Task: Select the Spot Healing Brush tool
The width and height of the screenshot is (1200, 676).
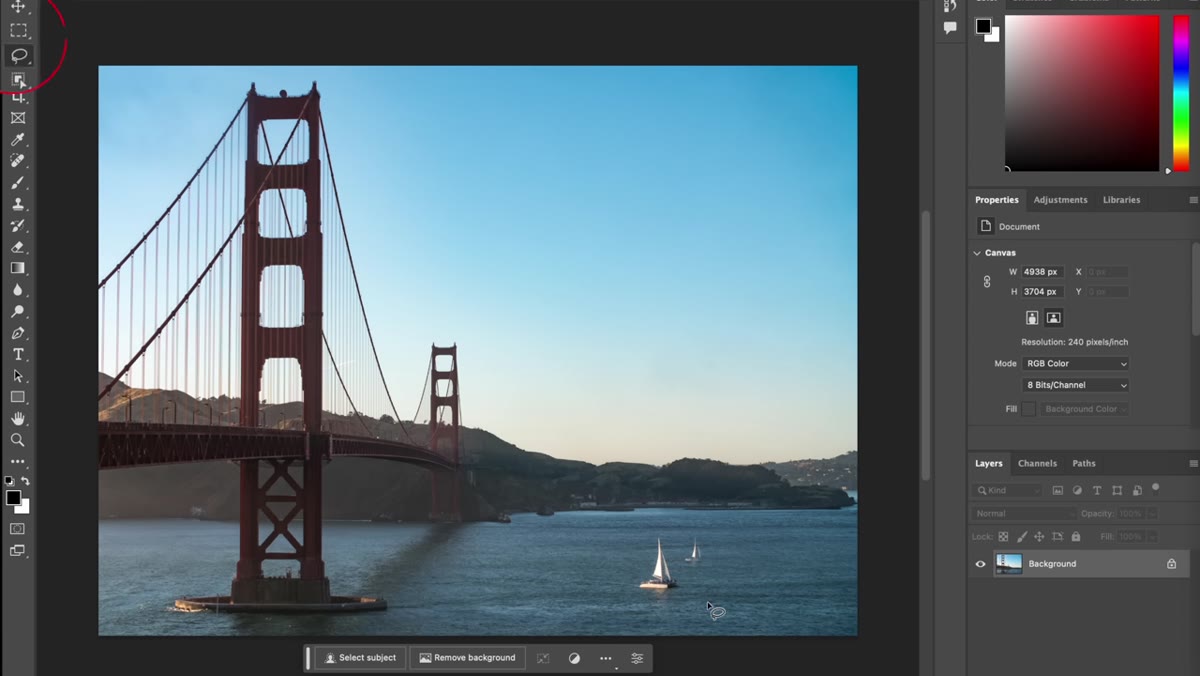Action: (x=18, y=161)
